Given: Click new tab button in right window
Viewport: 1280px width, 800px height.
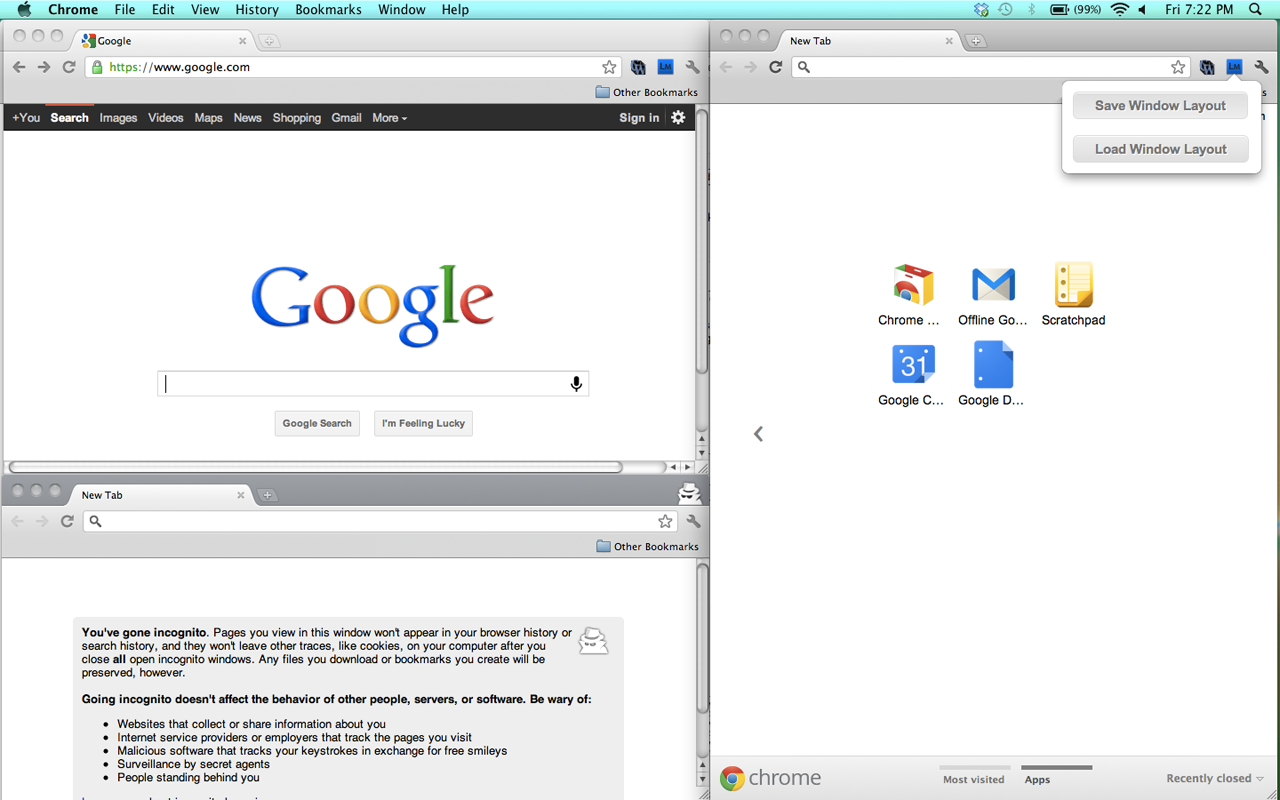Looking at the screenshot, I should 976,41.
